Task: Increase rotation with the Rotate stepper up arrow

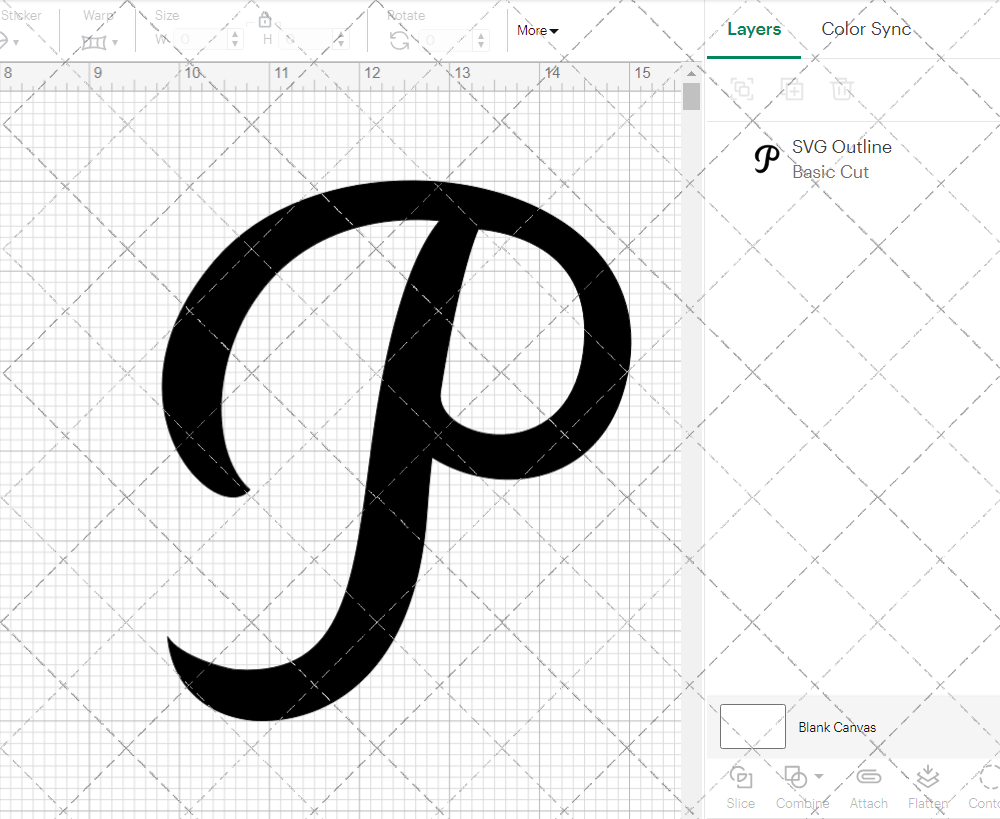Action: (481, 35)
